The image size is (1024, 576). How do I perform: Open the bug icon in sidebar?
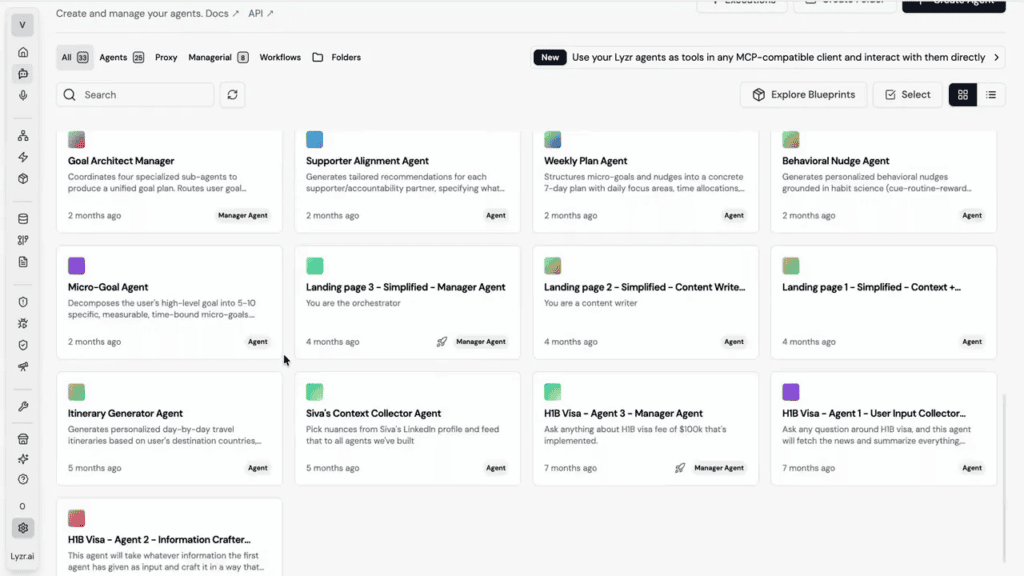pyautogui.click(x=23, y=324)
